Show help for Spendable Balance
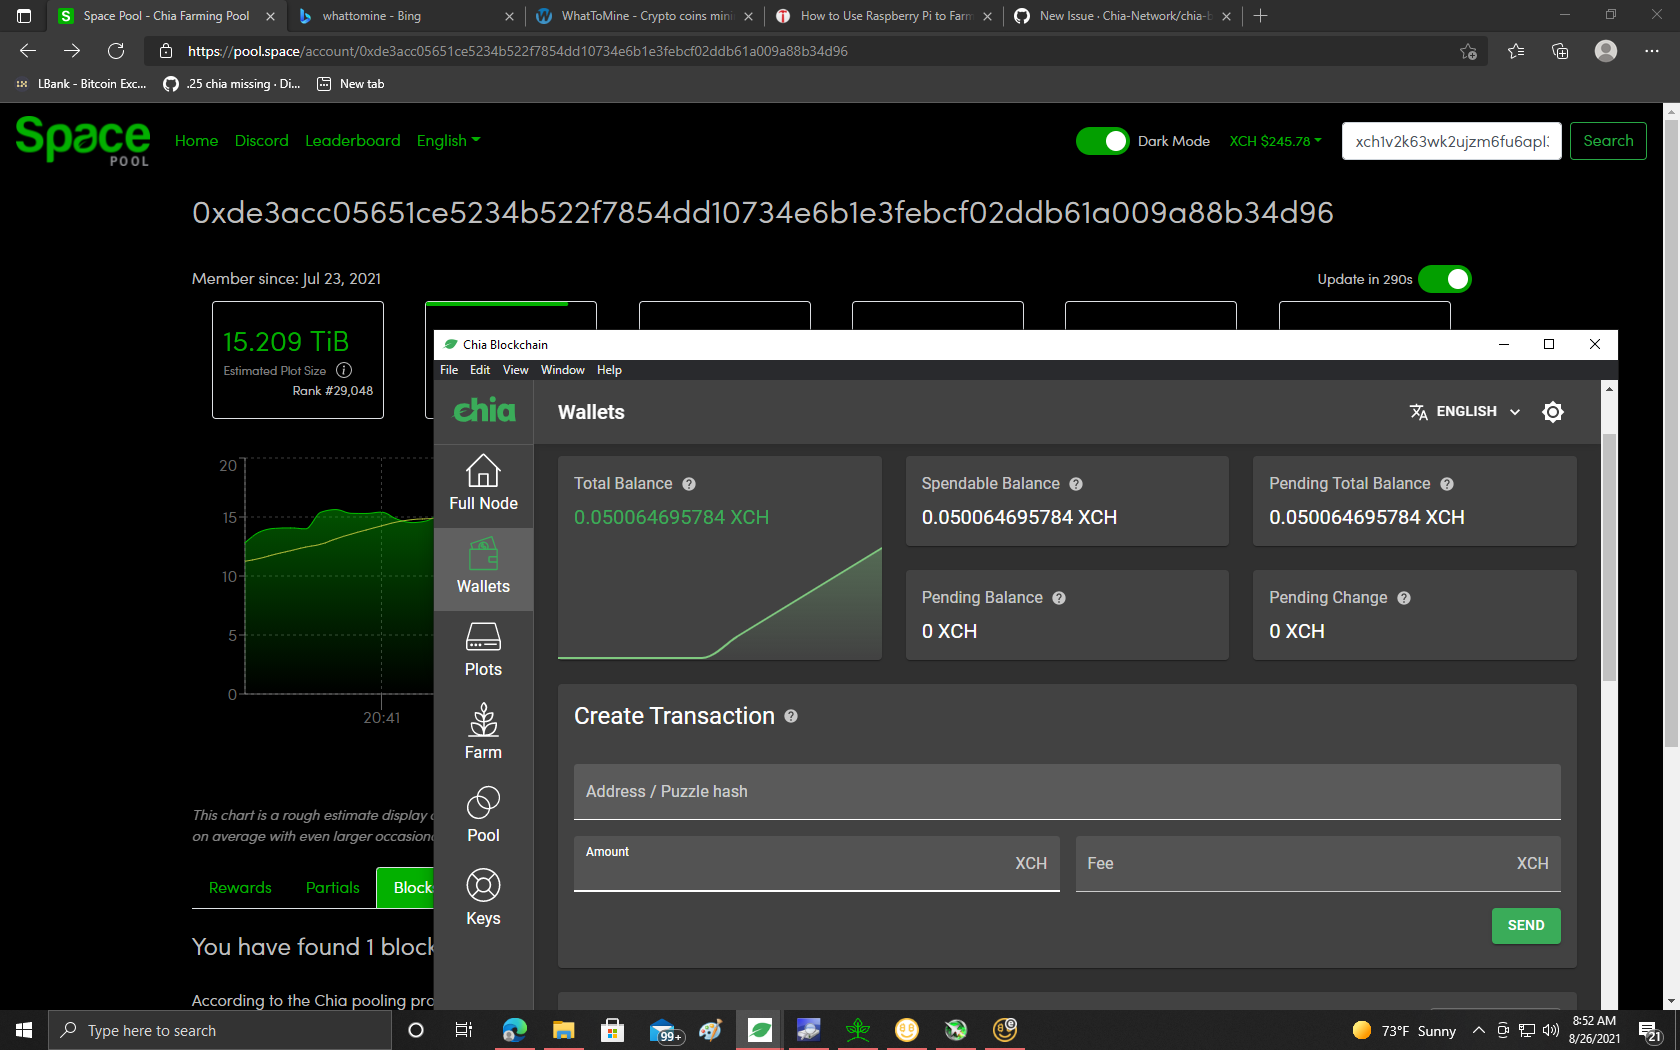Viewport: 1680px width, 1050px height. [x=1076, y=484]
